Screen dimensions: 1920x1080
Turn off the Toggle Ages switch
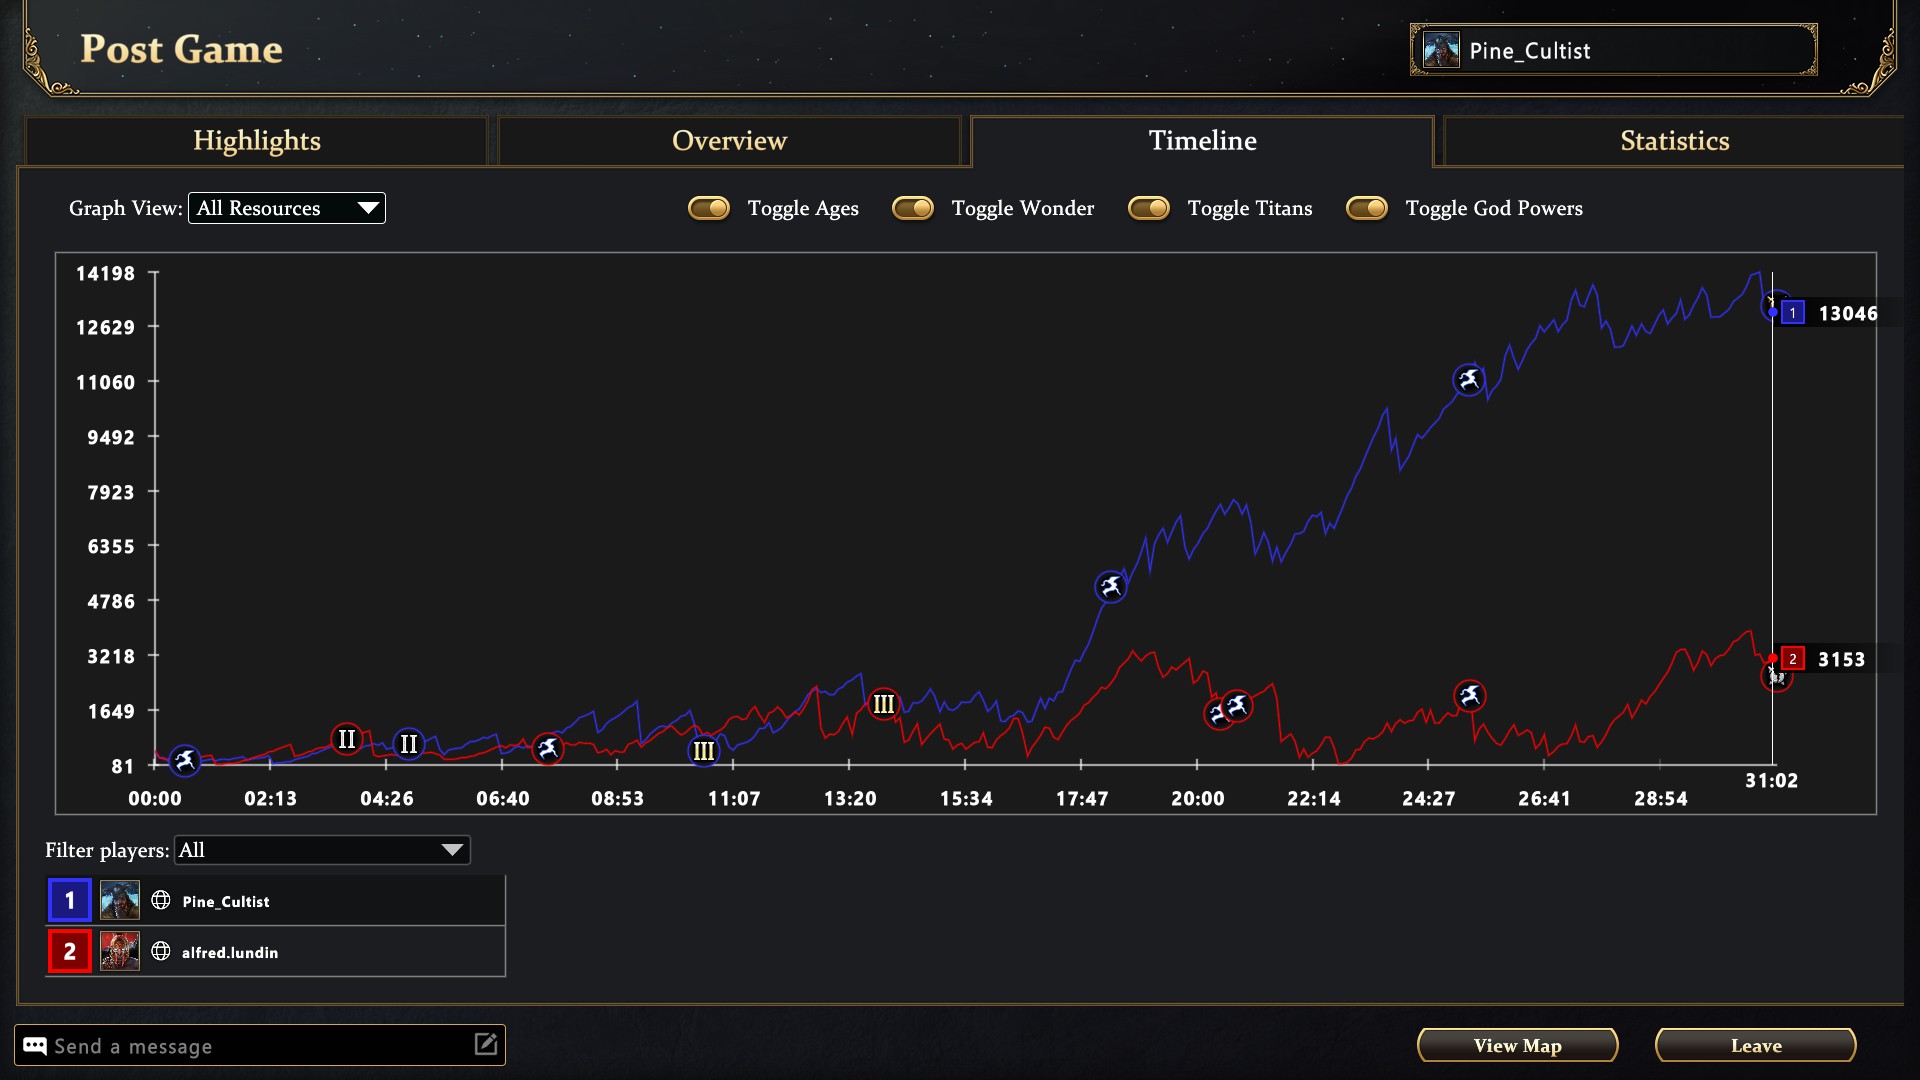tap(709, 208)
